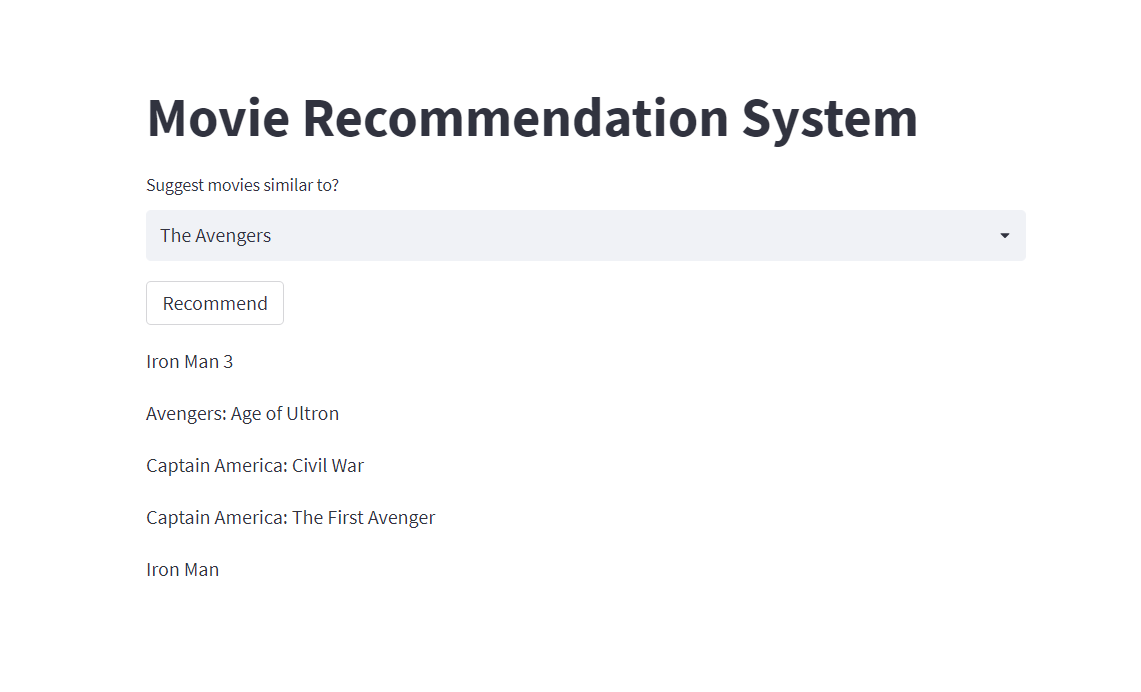Choose 'Captain America: Civil War' from the list

tap(255, 465)
